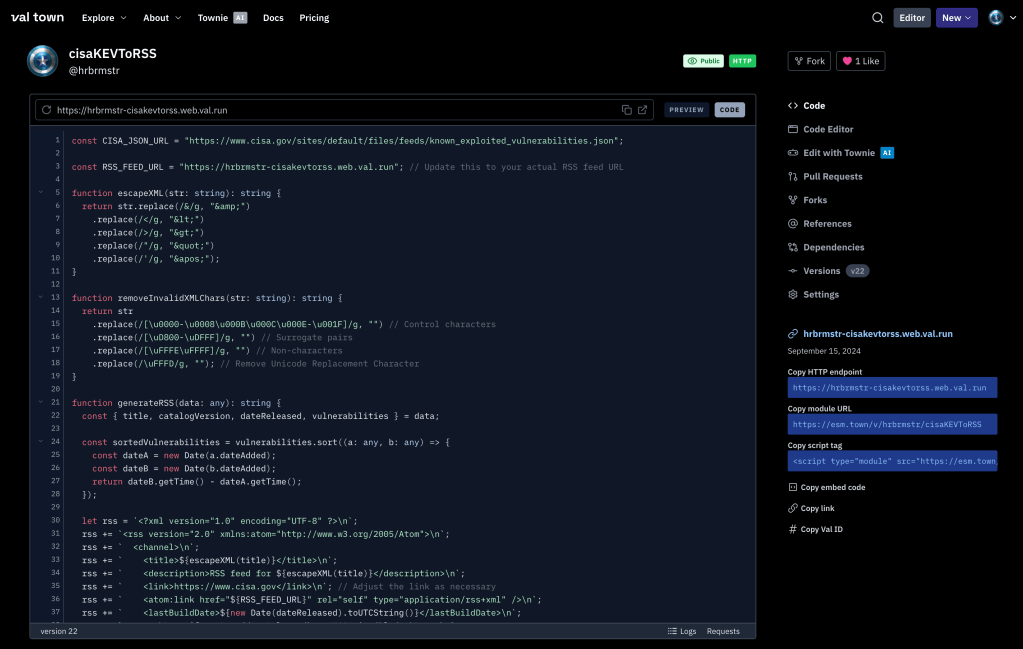Open val URL in new tab icon

(642, 110)
